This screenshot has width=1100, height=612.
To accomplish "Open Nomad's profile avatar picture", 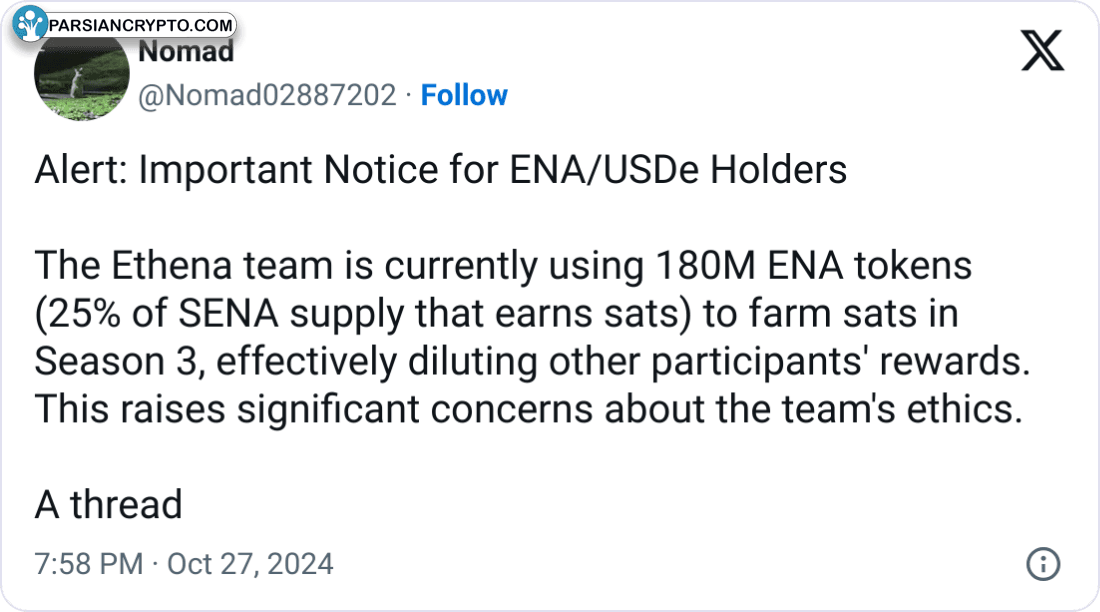I will pyautogui.click(x=82, y=82).
